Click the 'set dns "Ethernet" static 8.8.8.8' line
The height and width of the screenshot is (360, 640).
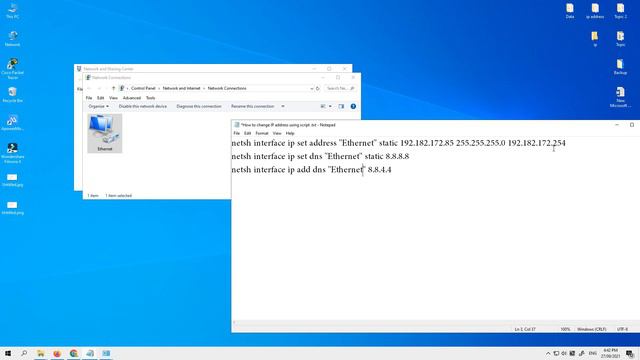point(320,156)
